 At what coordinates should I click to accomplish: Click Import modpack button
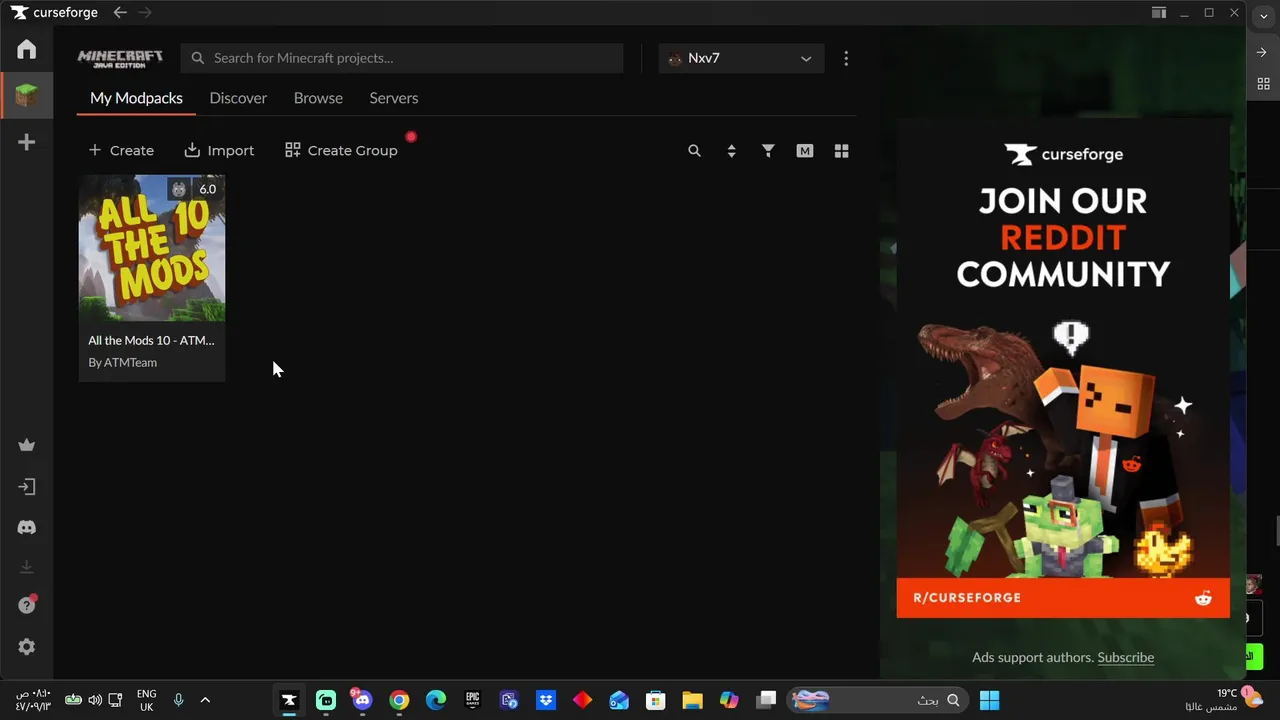[x=219, y=150]
